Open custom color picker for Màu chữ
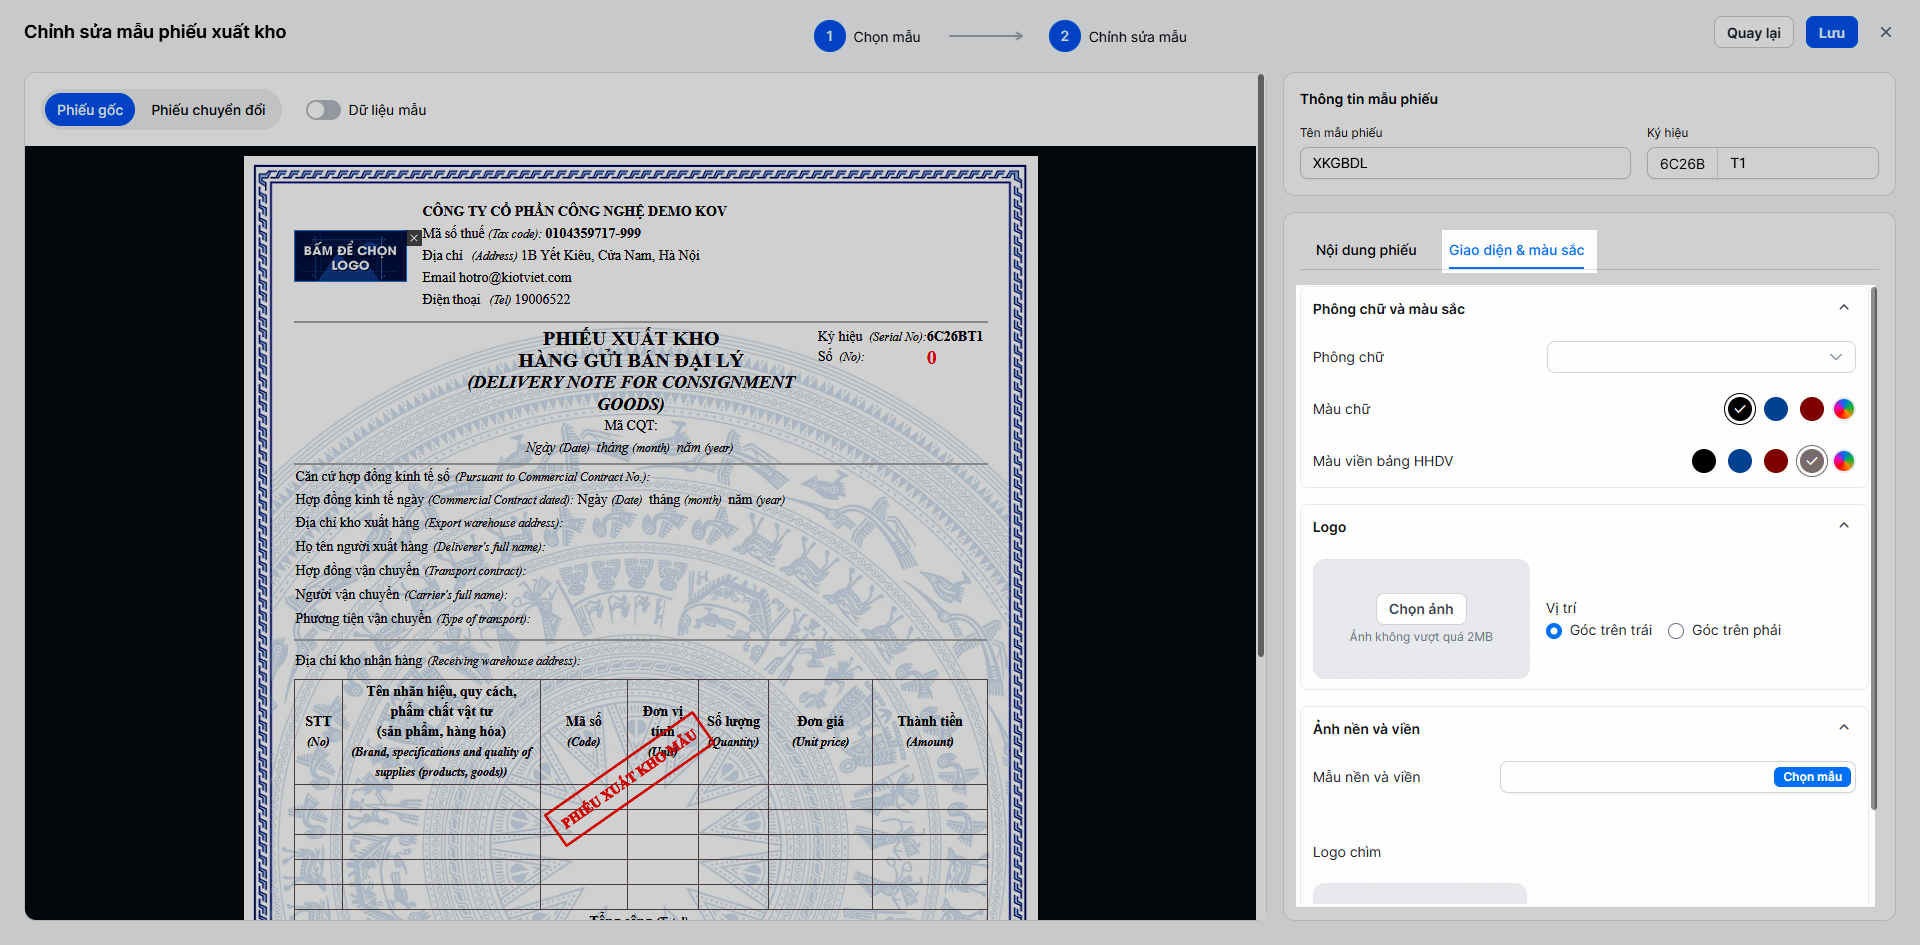 [x=1844, y=409]
